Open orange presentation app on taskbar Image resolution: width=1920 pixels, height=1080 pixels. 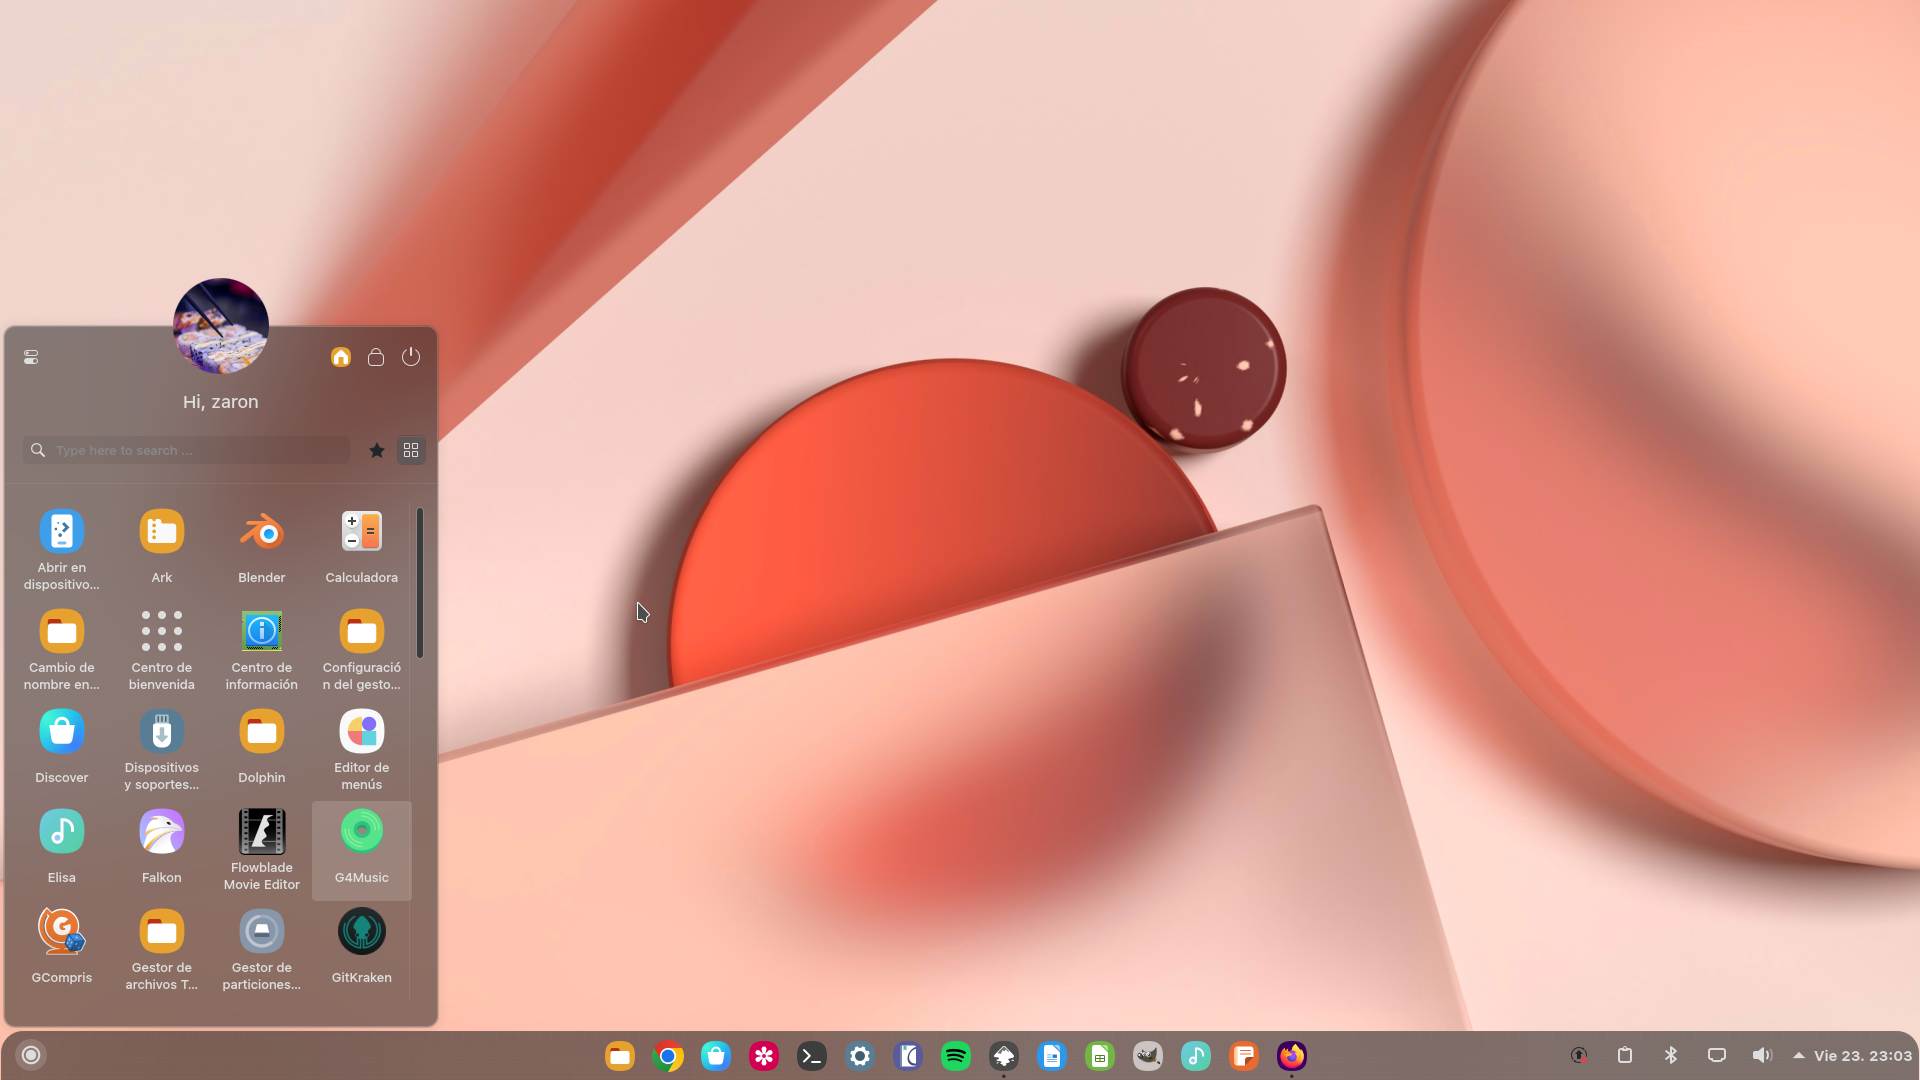(x=1244, y=1056)
